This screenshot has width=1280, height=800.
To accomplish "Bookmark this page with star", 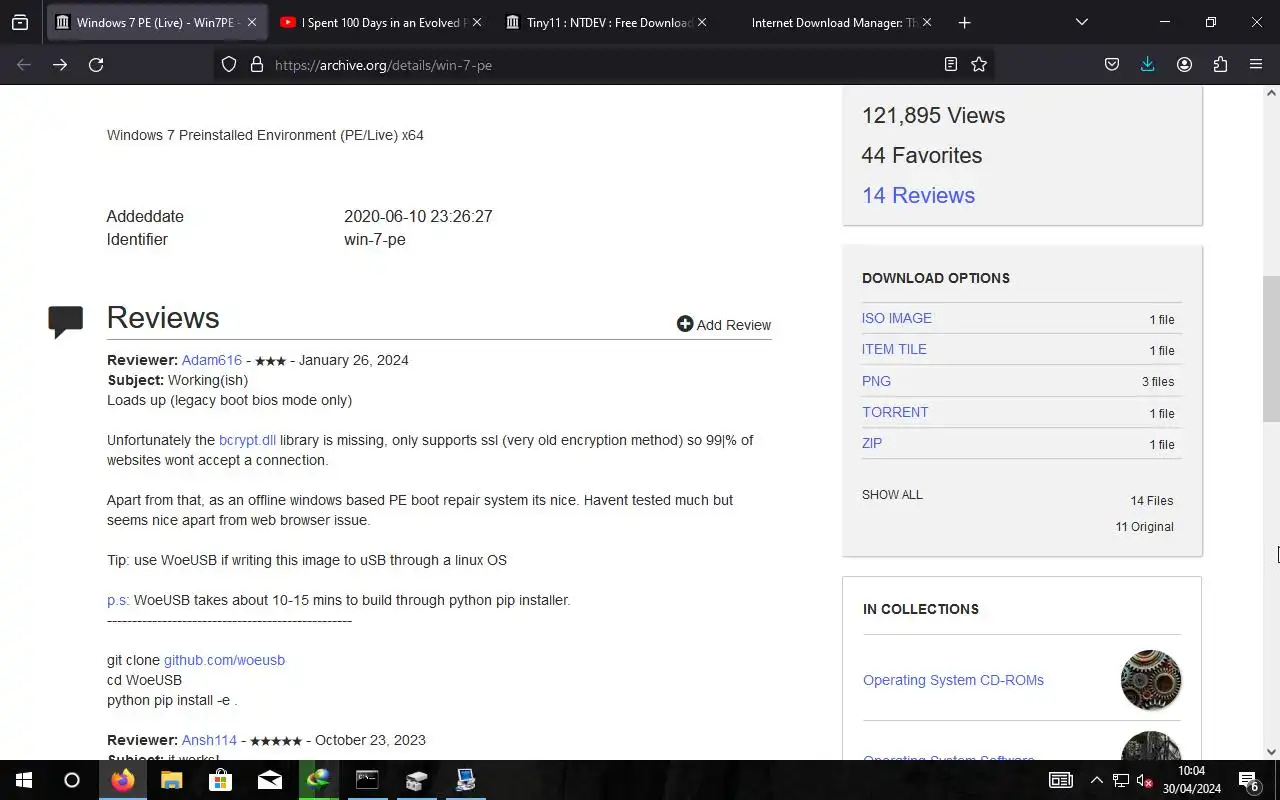I will tap(979, 64).
